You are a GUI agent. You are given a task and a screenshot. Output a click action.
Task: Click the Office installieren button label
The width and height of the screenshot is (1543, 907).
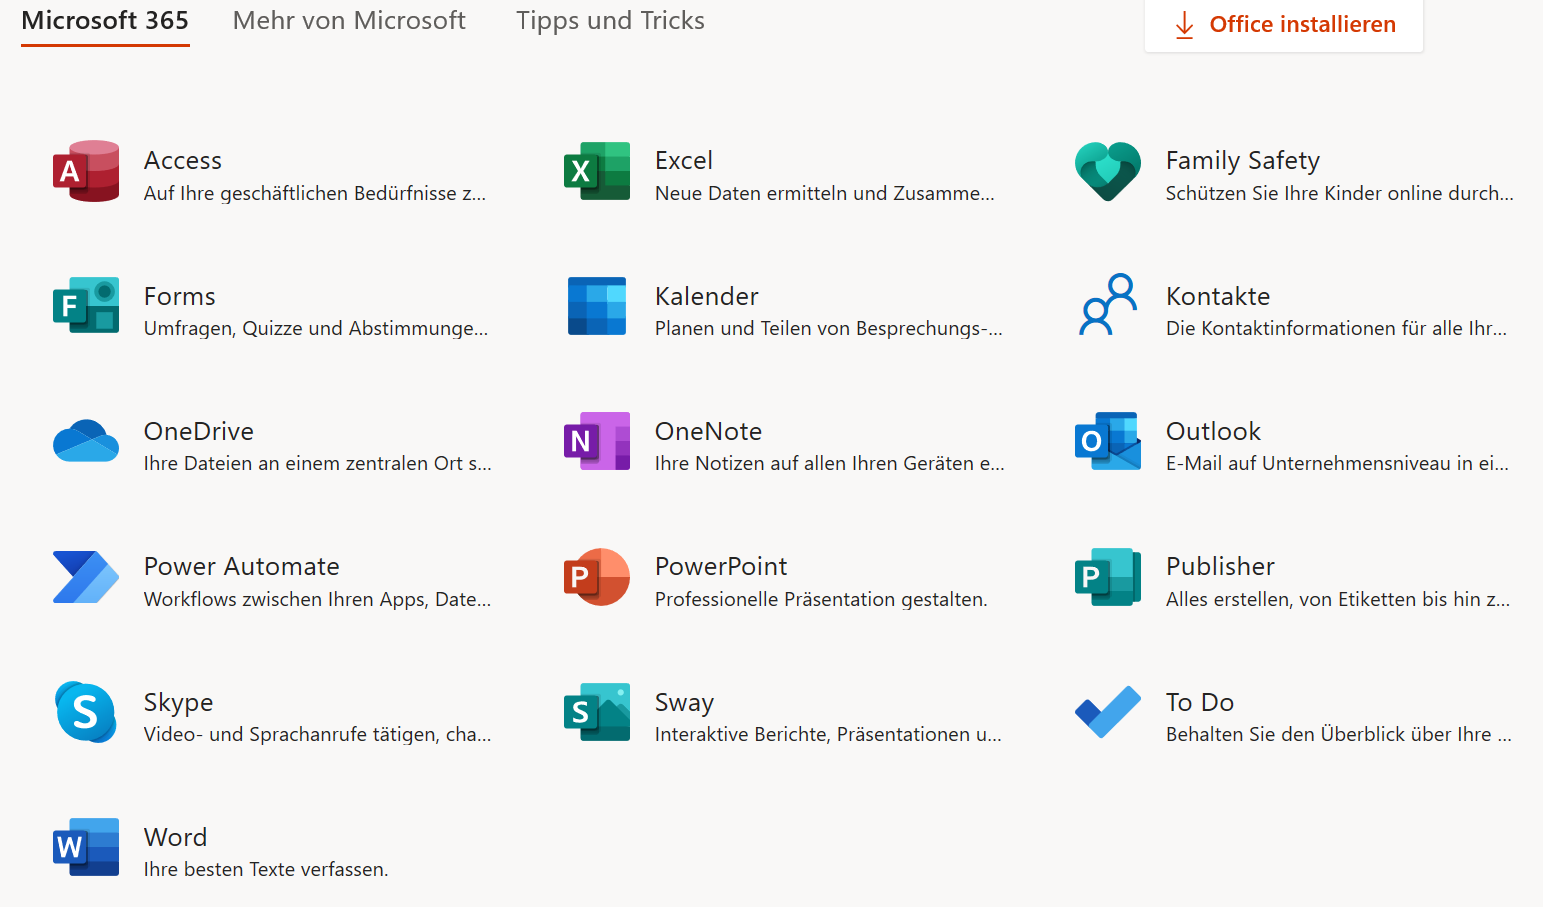pyautogui.click(x=1302, y=25)
